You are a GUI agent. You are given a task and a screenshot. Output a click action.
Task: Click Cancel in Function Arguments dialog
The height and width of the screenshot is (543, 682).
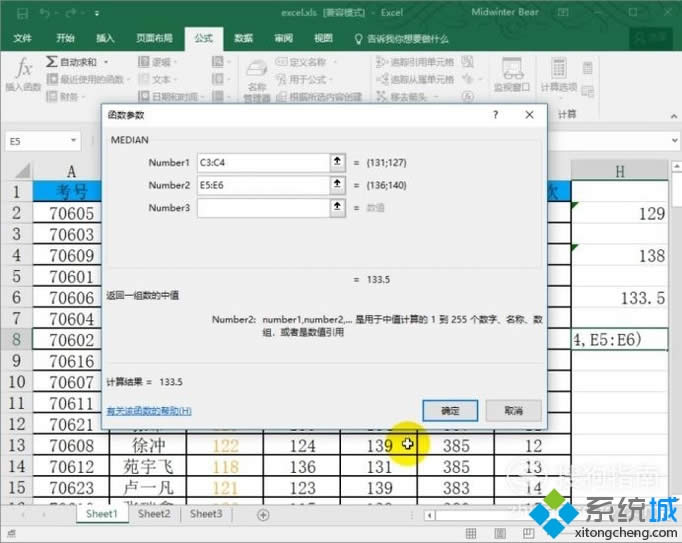tap(514, 411)
